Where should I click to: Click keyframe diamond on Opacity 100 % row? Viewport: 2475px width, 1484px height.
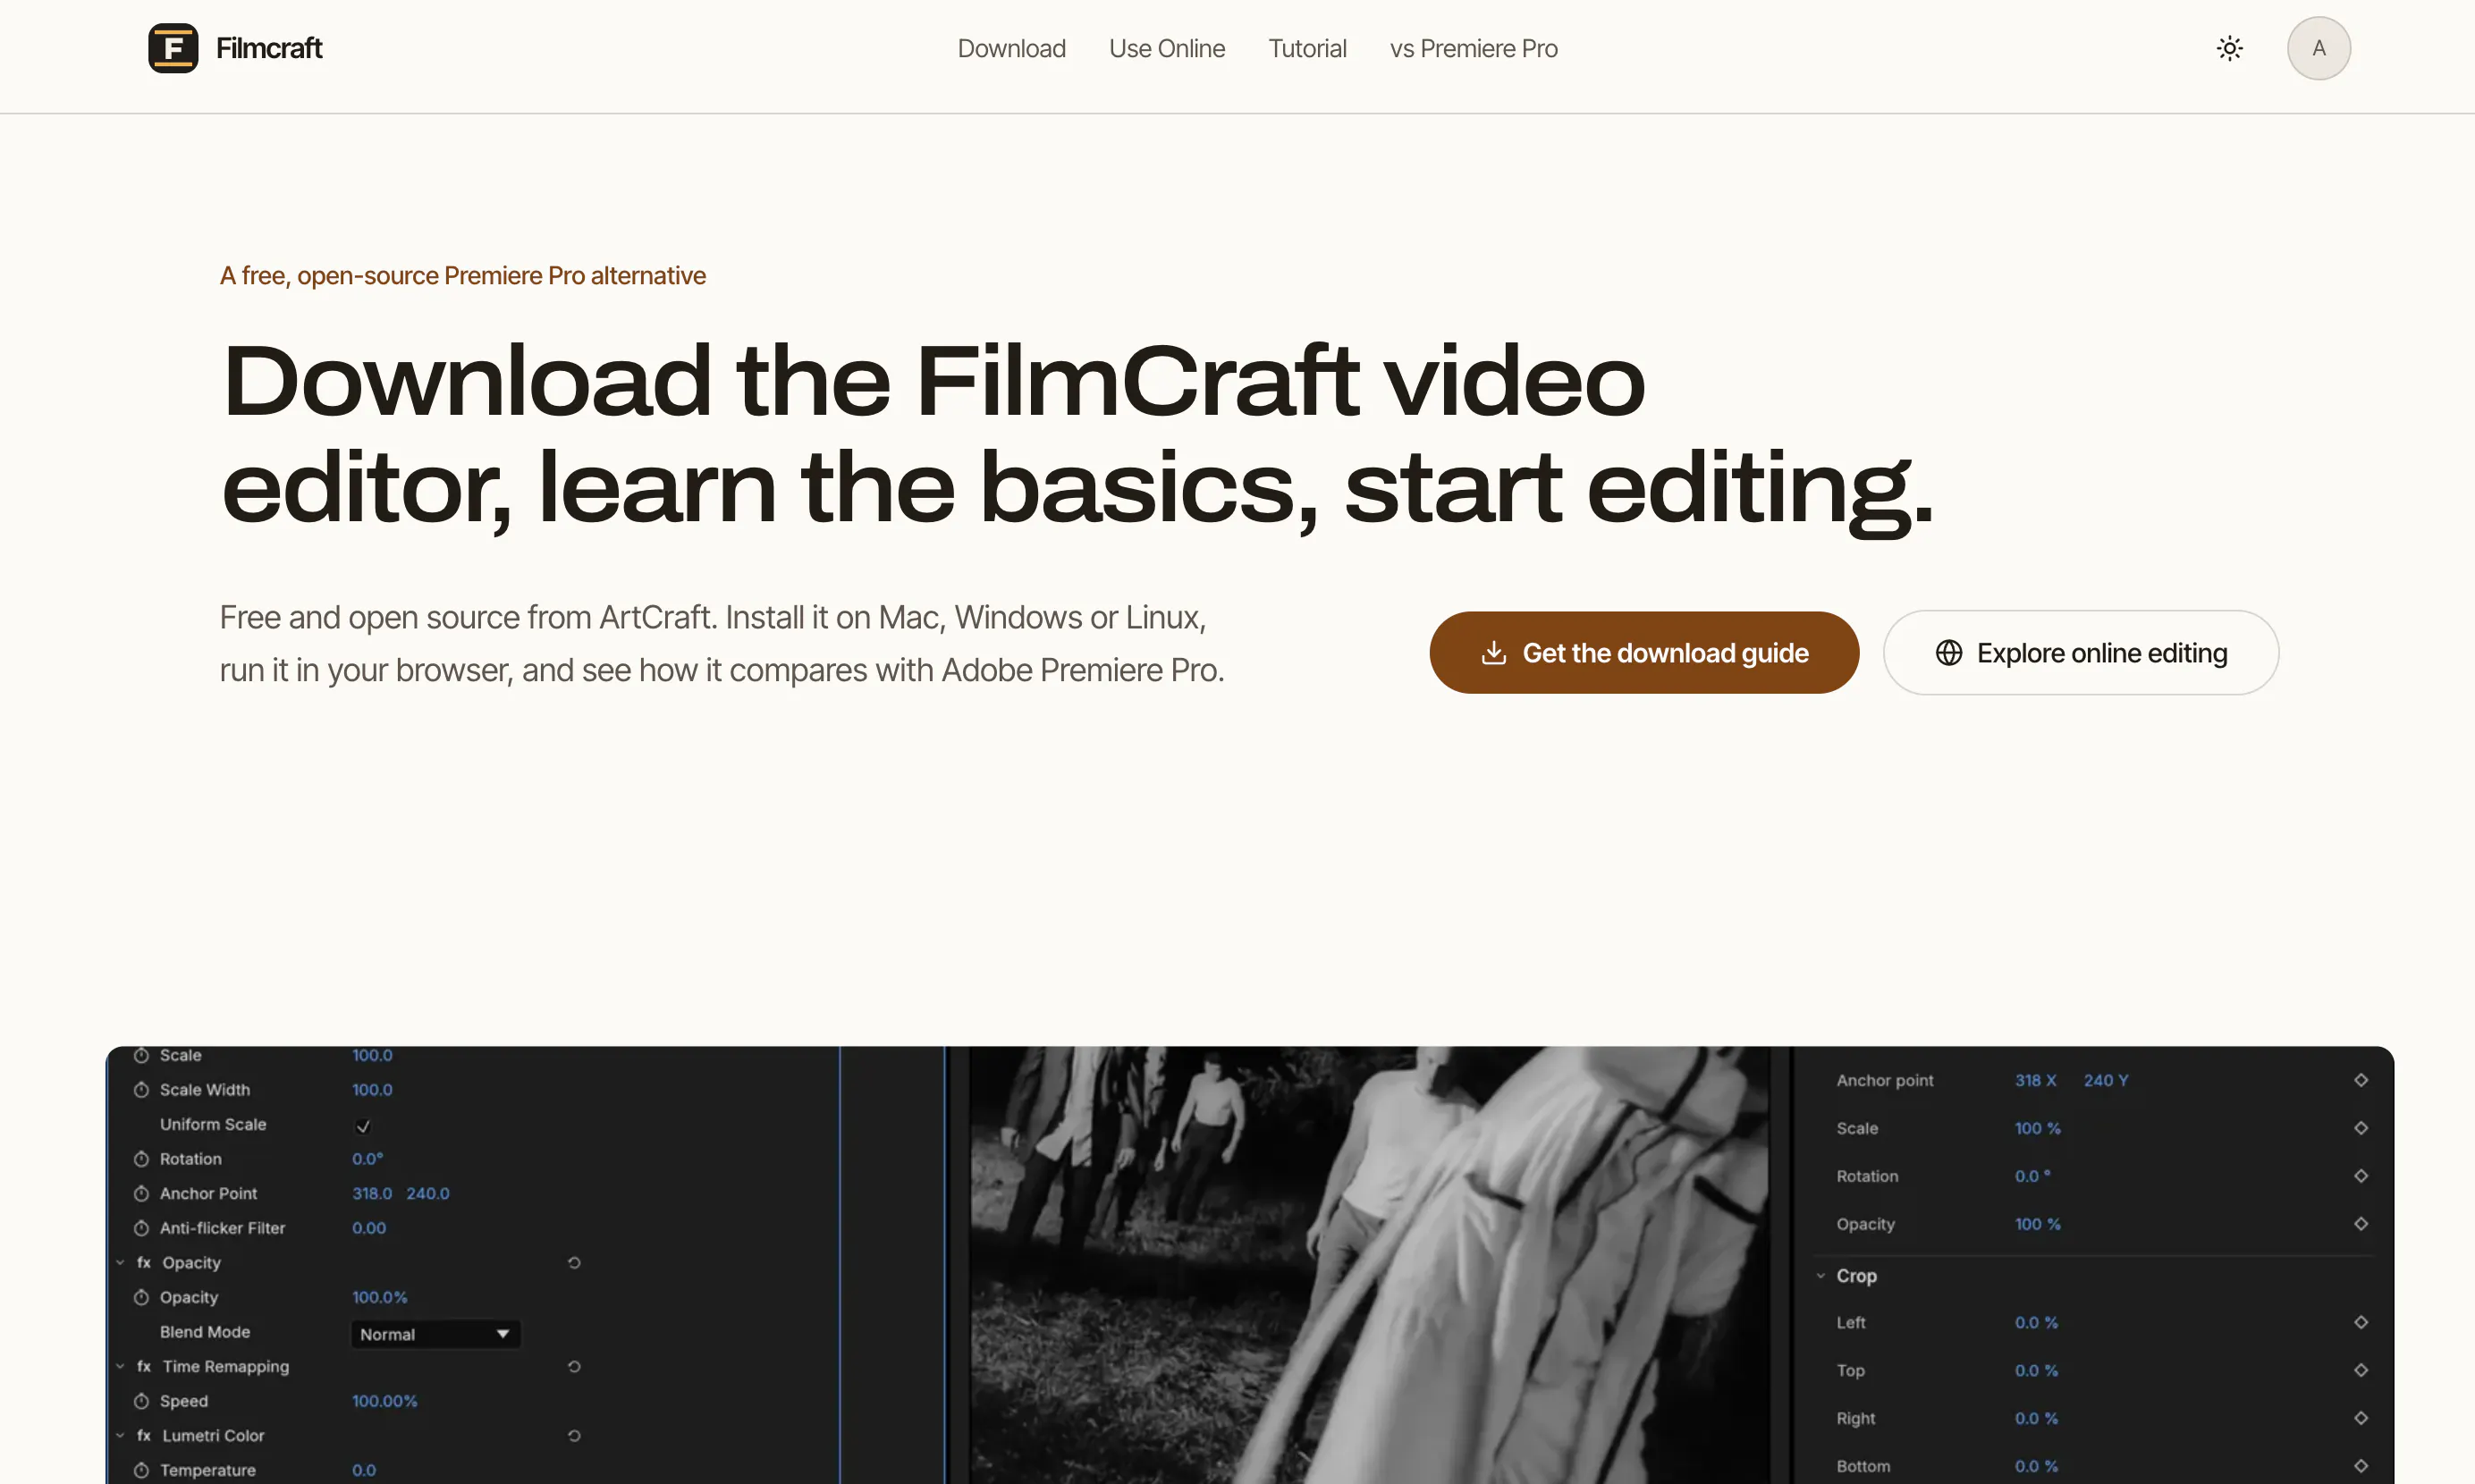point(2360,1223)
